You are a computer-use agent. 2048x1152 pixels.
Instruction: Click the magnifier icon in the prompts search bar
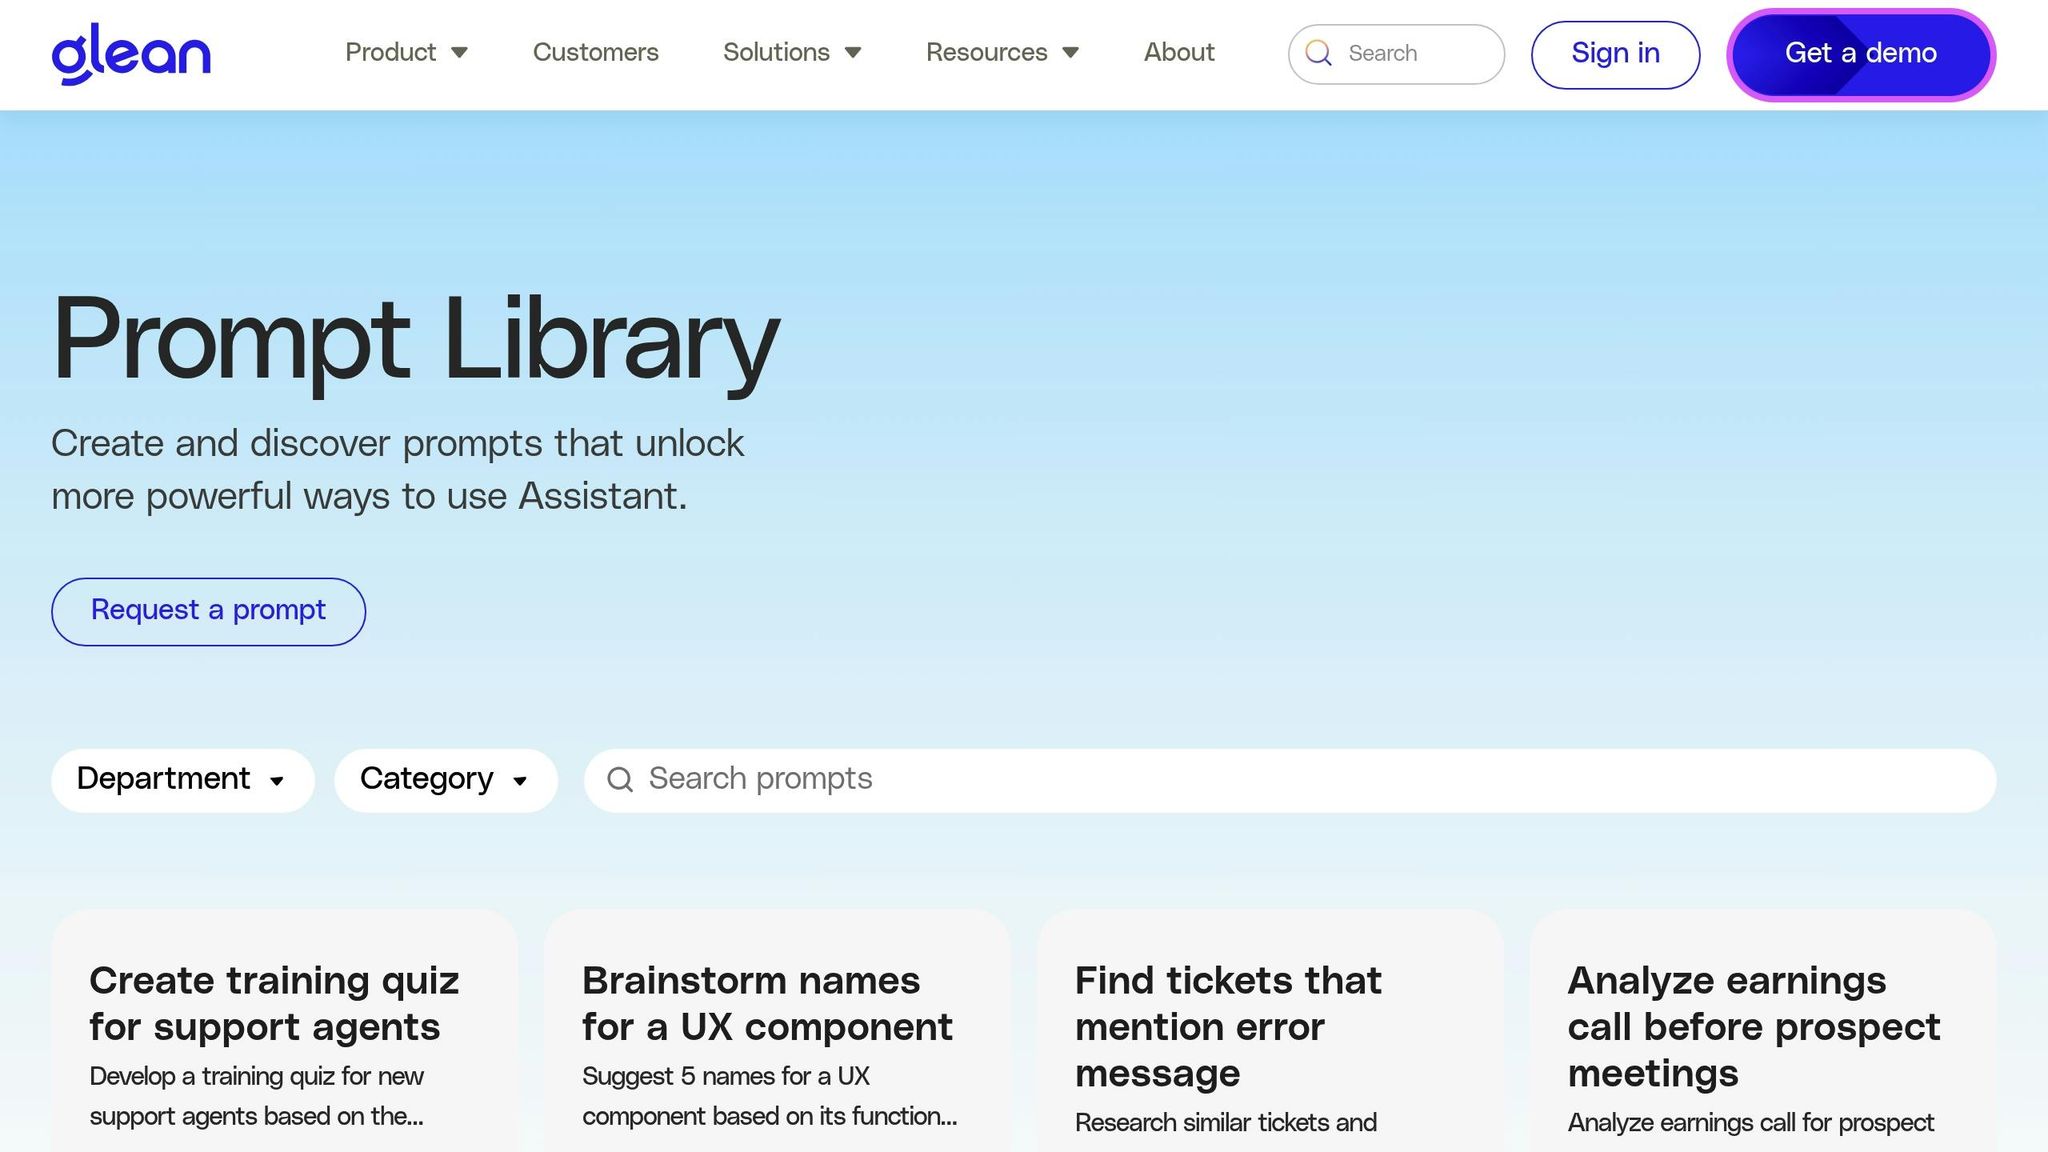click(620, 779)
